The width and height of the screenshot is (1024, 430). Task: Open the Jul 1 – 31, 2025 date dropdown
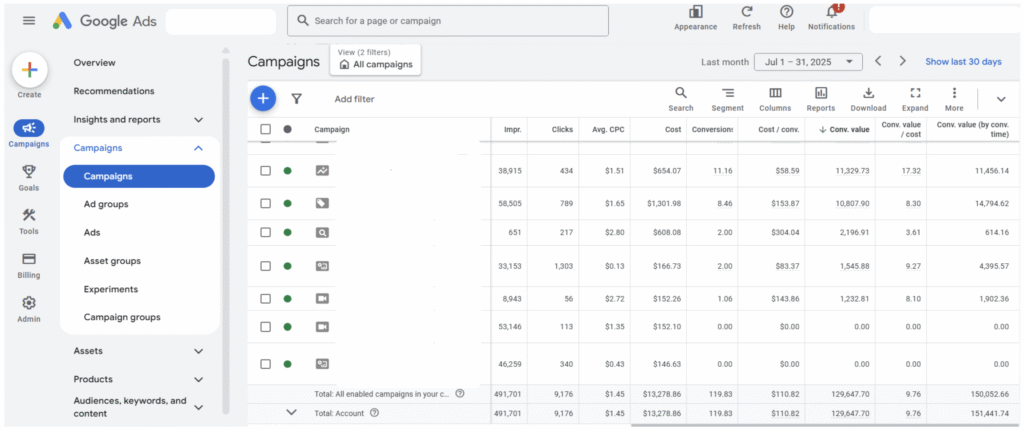[x=808, y=62]
